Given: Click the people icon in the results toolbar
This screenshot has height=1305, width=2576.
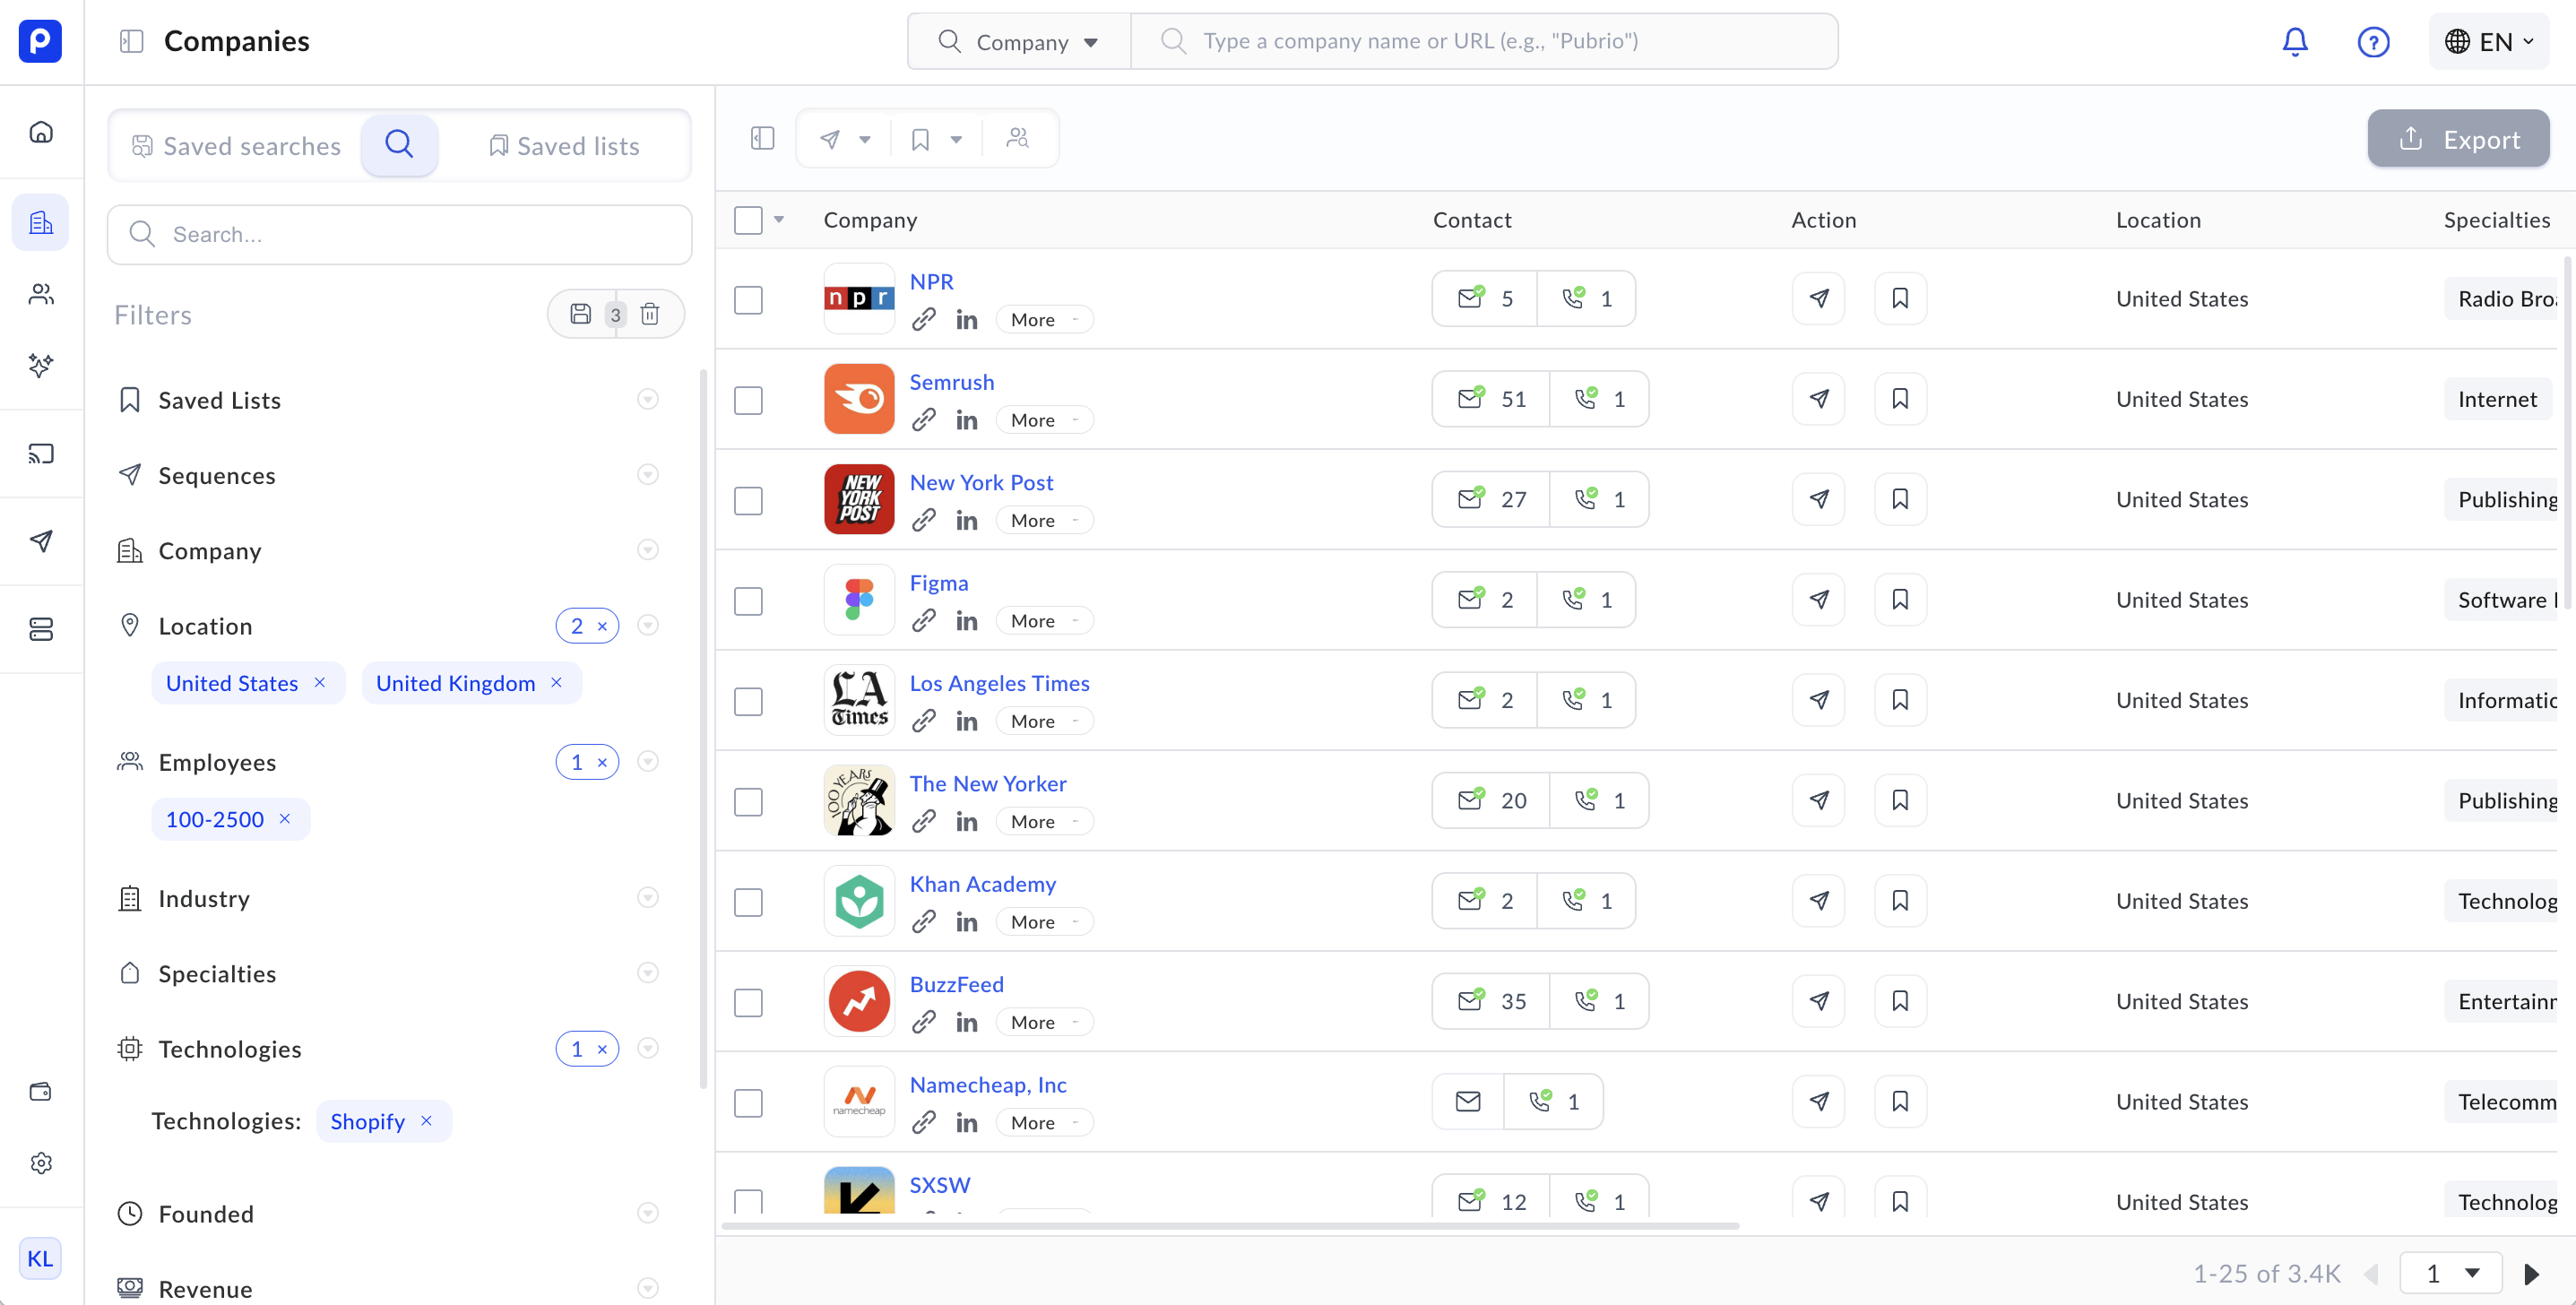Looking at the screenshot, I should click(x=1018, y=139).
